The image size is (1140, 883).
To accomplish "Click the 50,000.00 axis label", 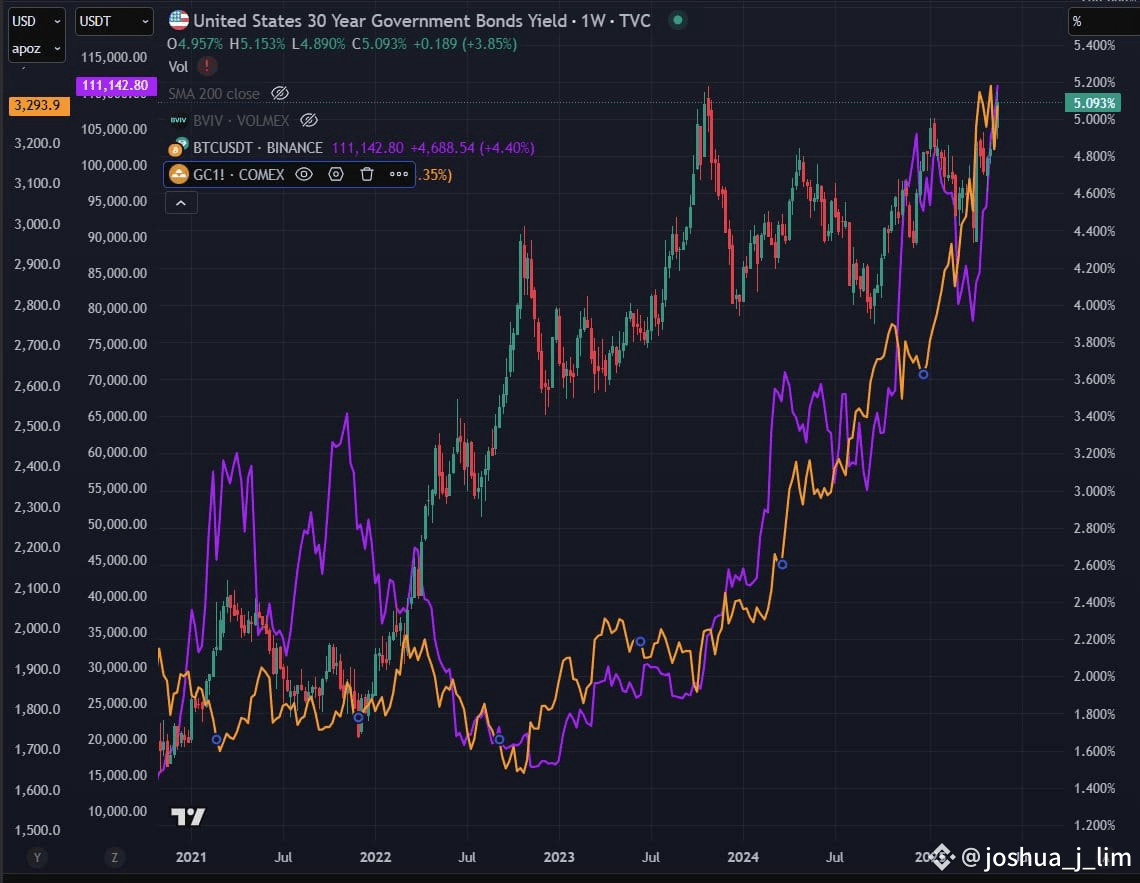I will (117, 524).
